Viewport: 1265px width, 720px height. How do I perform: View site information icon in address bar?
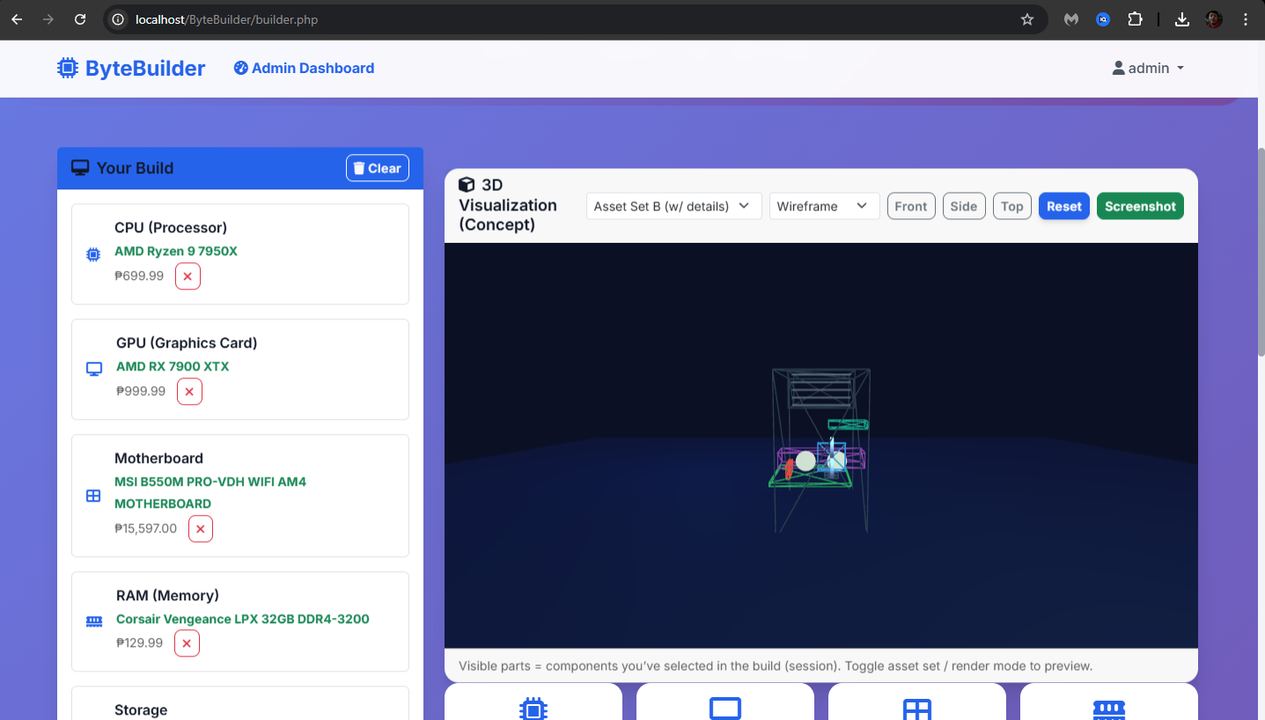[117, 19]
